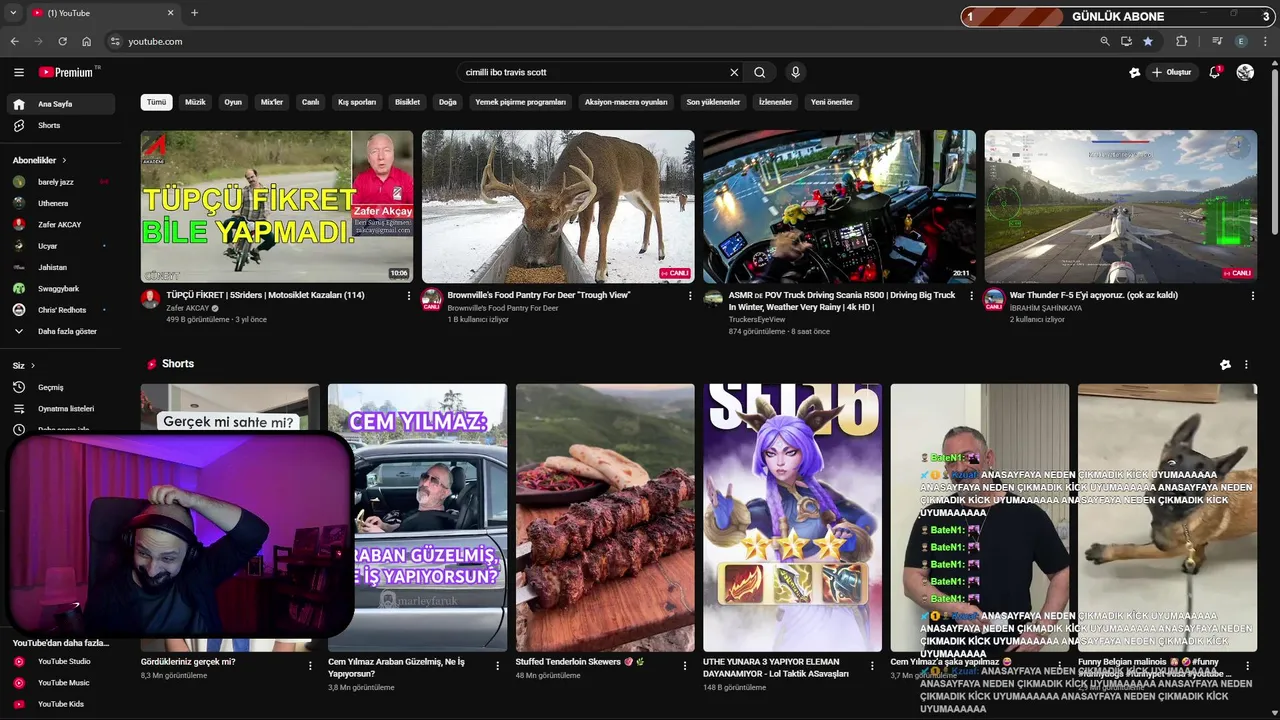Open YouTube Music link
This screenshot has height=720, width=1280.
60,683
